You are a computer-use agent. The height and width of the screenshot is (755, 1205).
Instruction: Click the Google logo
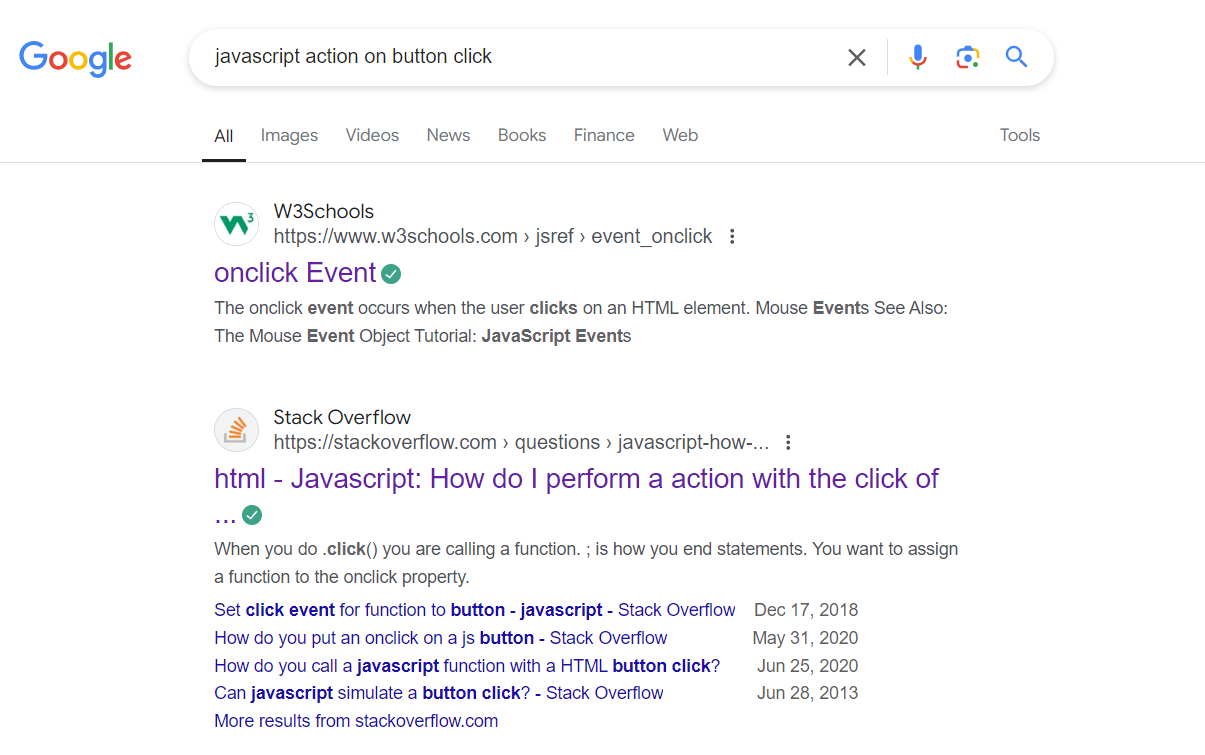click(x=76, y=58)
